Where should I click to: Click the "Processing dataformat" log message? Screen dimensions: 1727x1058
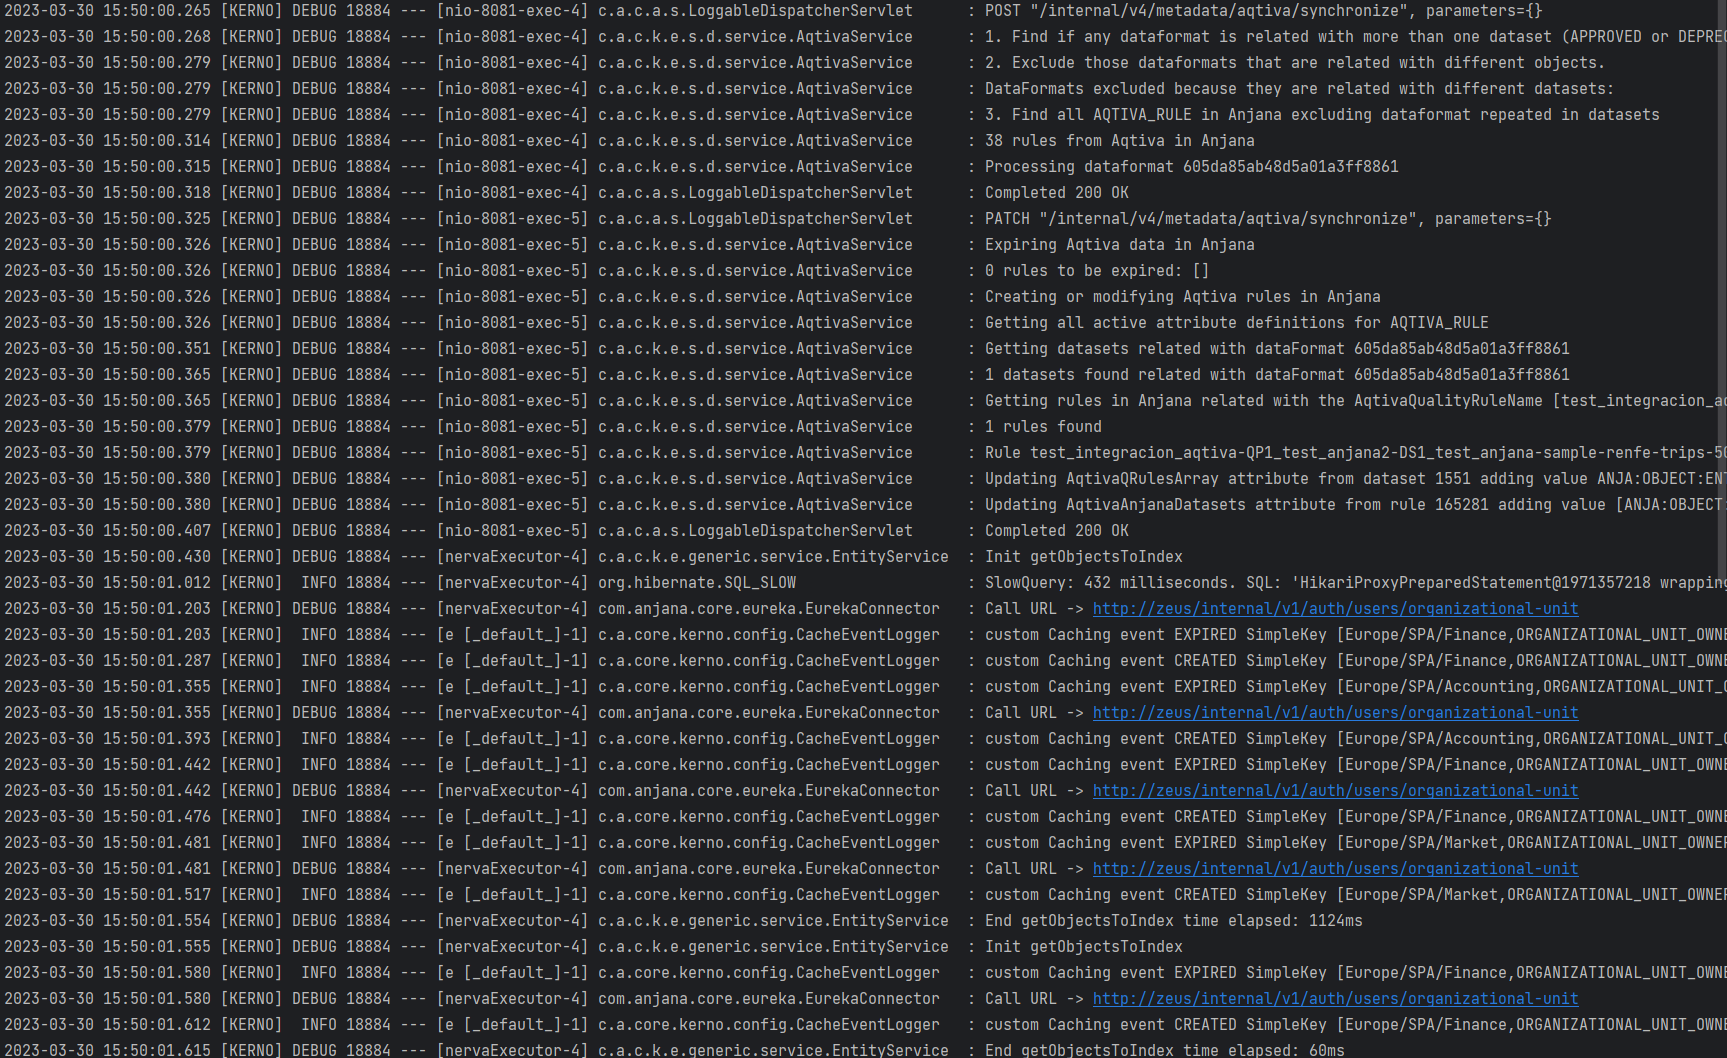pyautogui.click(x=1191, y=167)
